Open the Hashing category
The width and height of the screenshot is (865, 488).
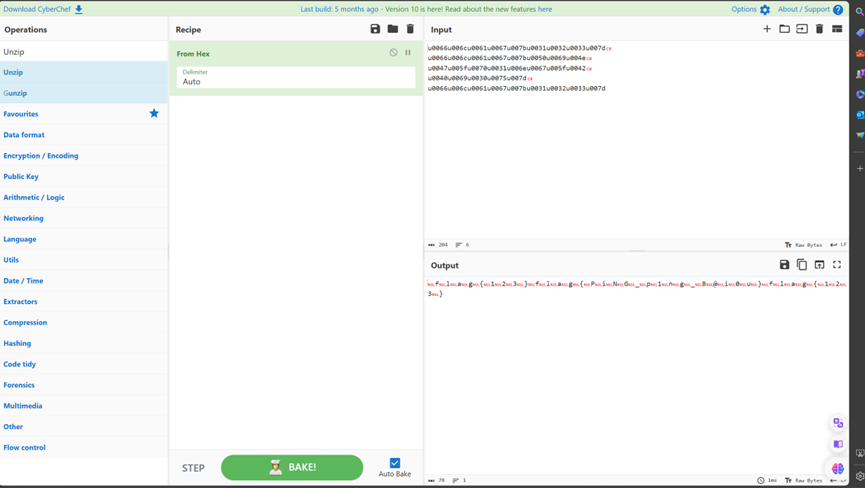click(84, 344)
